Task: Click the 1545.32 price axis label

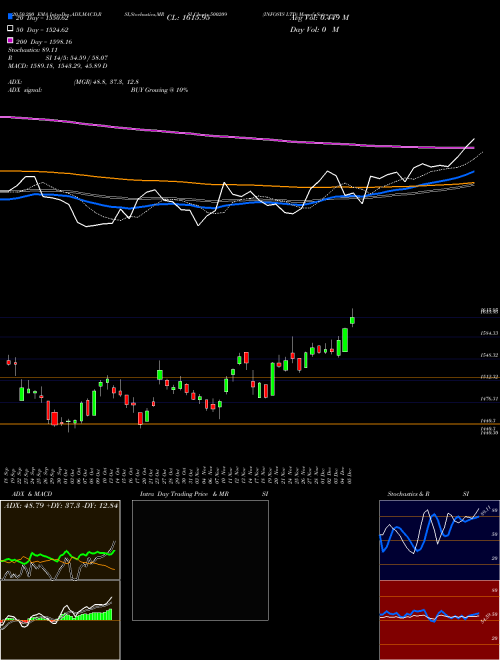Action: click(489, 355)
